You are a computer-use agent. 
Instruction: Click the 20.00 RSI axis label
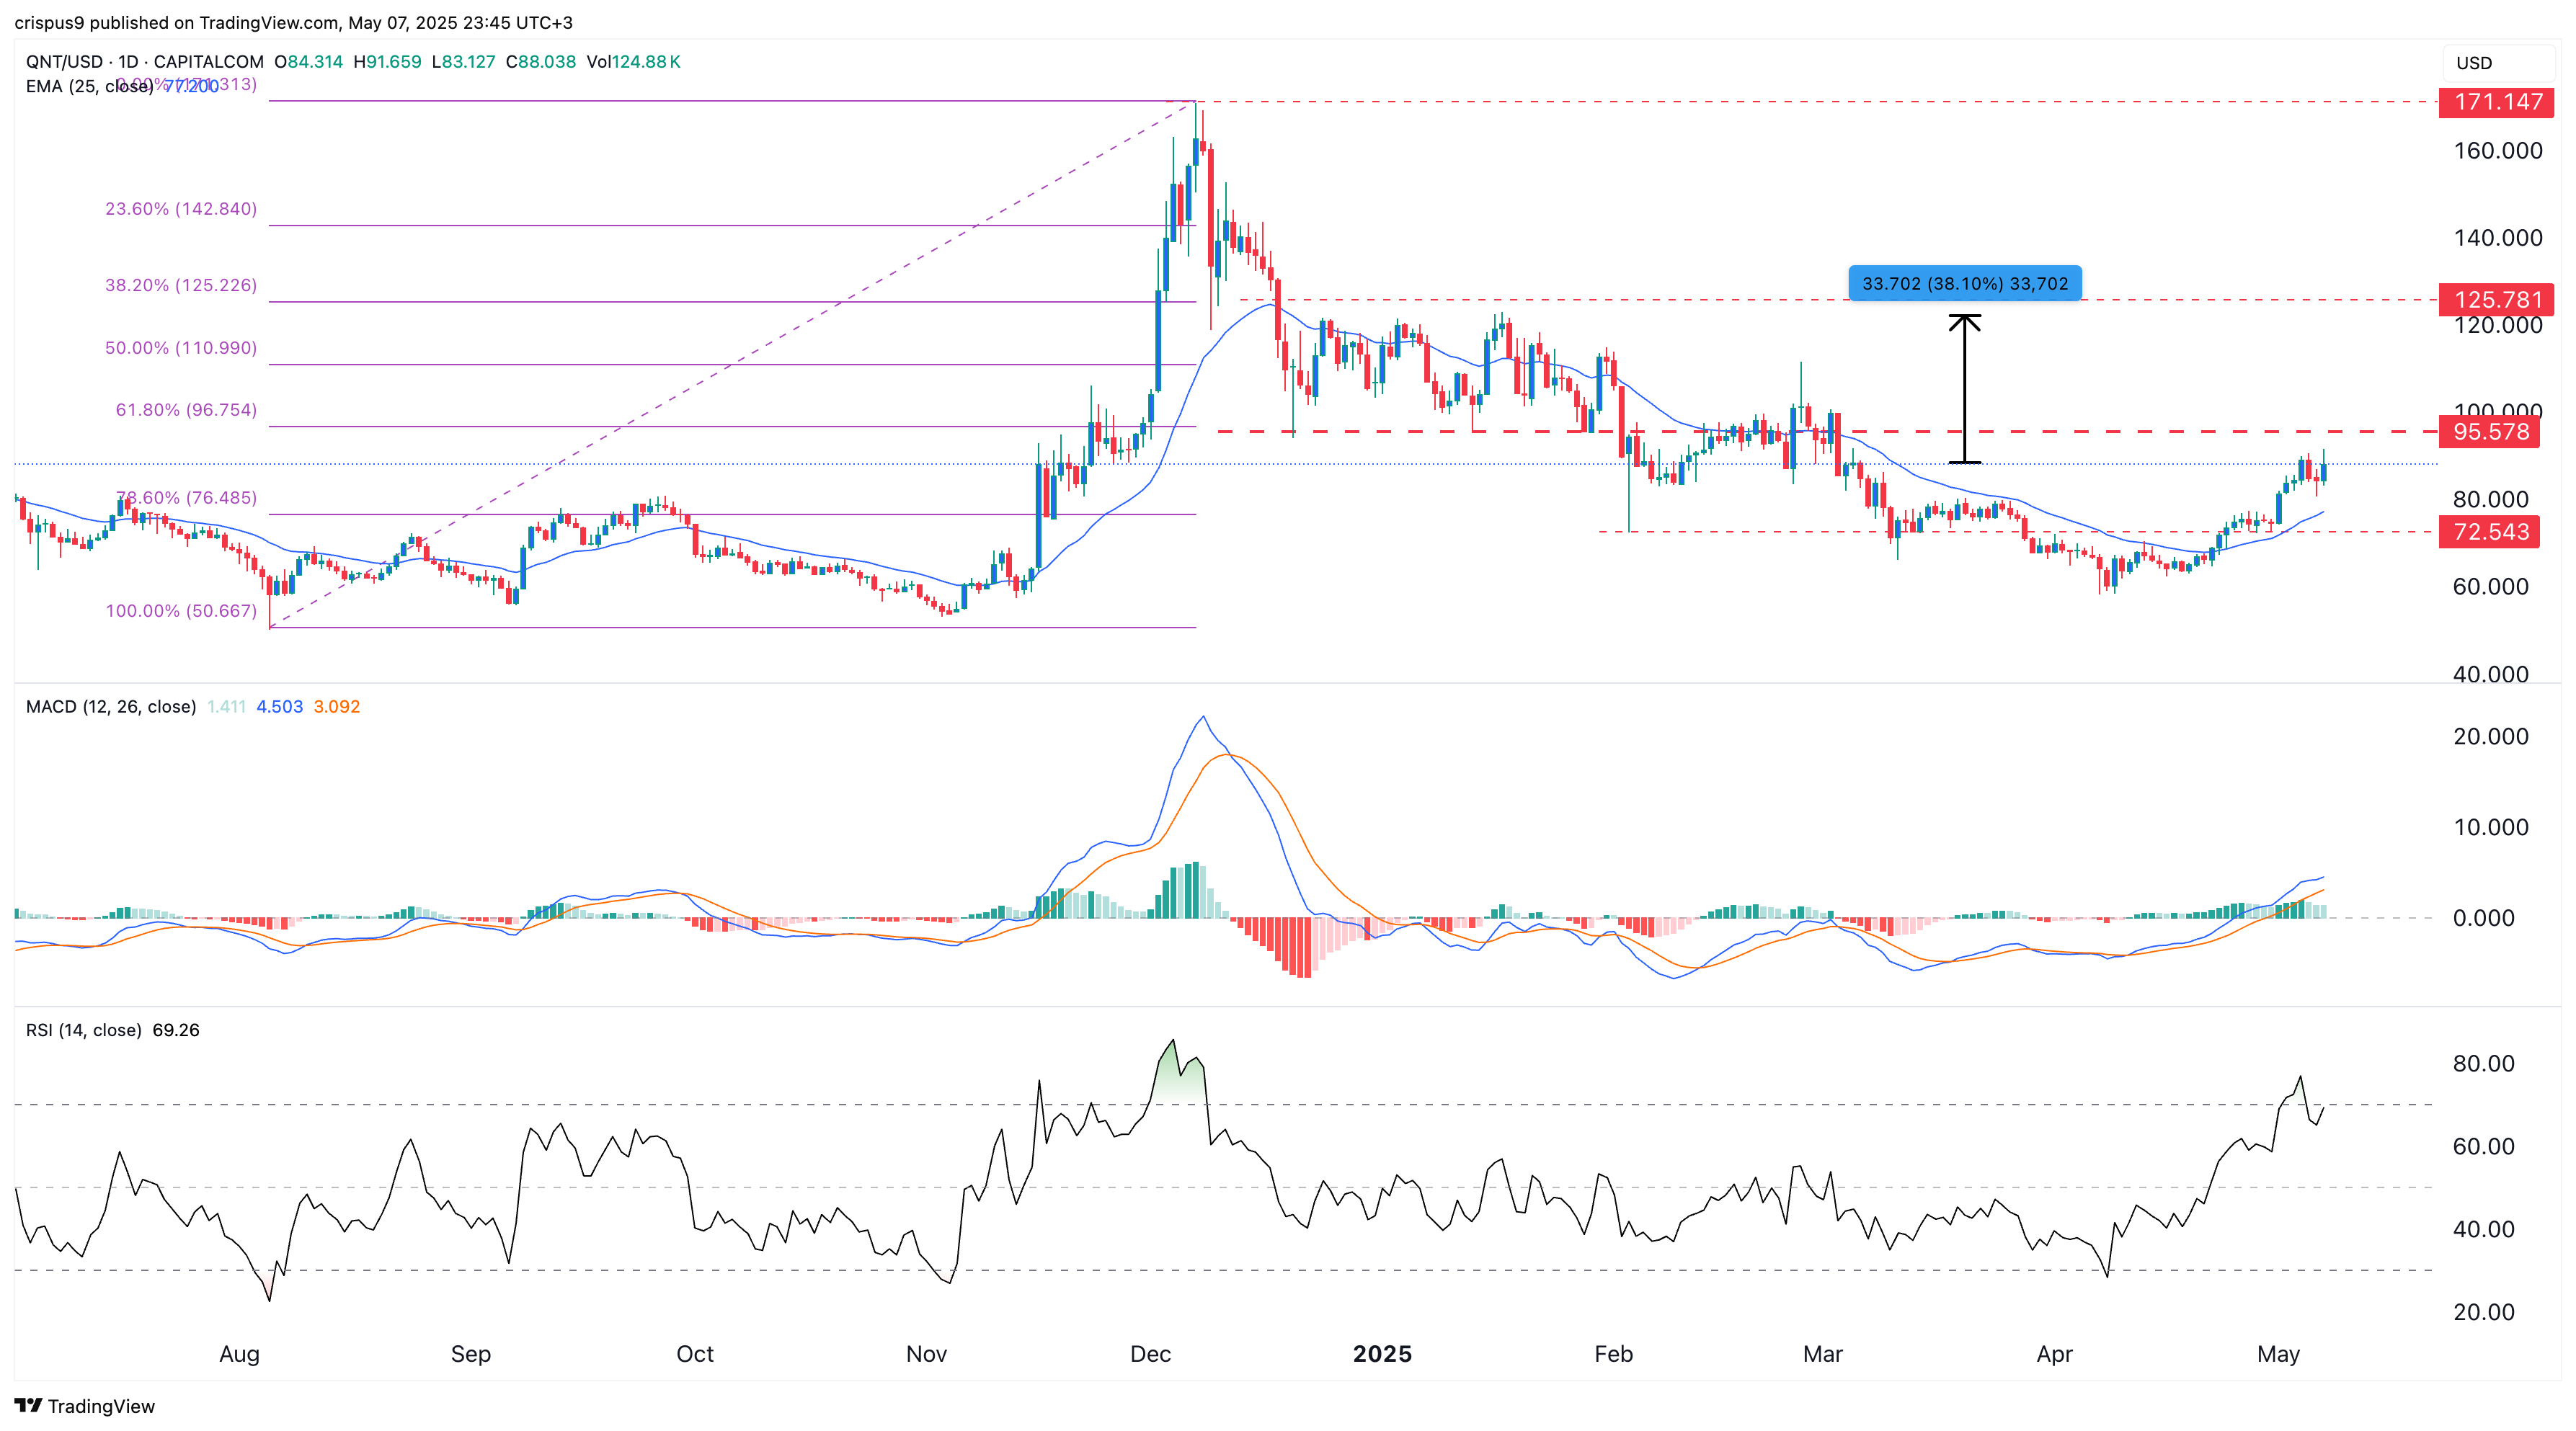click(2483, 1312)
